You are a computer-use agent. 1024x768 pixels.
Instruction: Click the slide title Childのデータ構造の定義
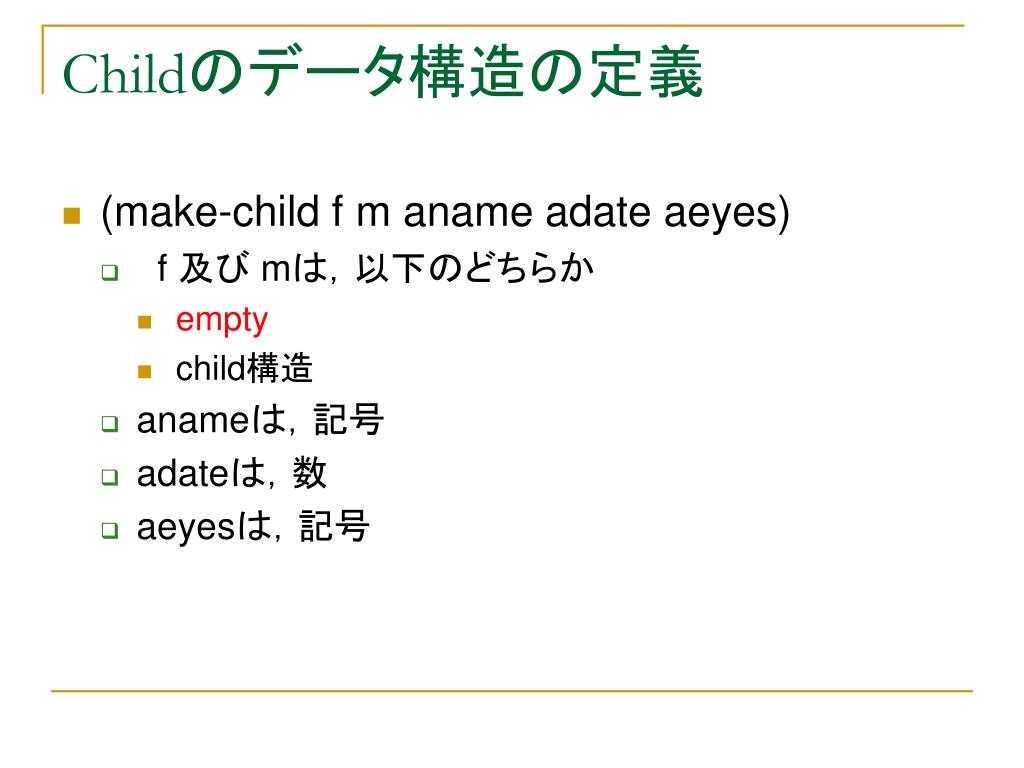tap(383, 72)
